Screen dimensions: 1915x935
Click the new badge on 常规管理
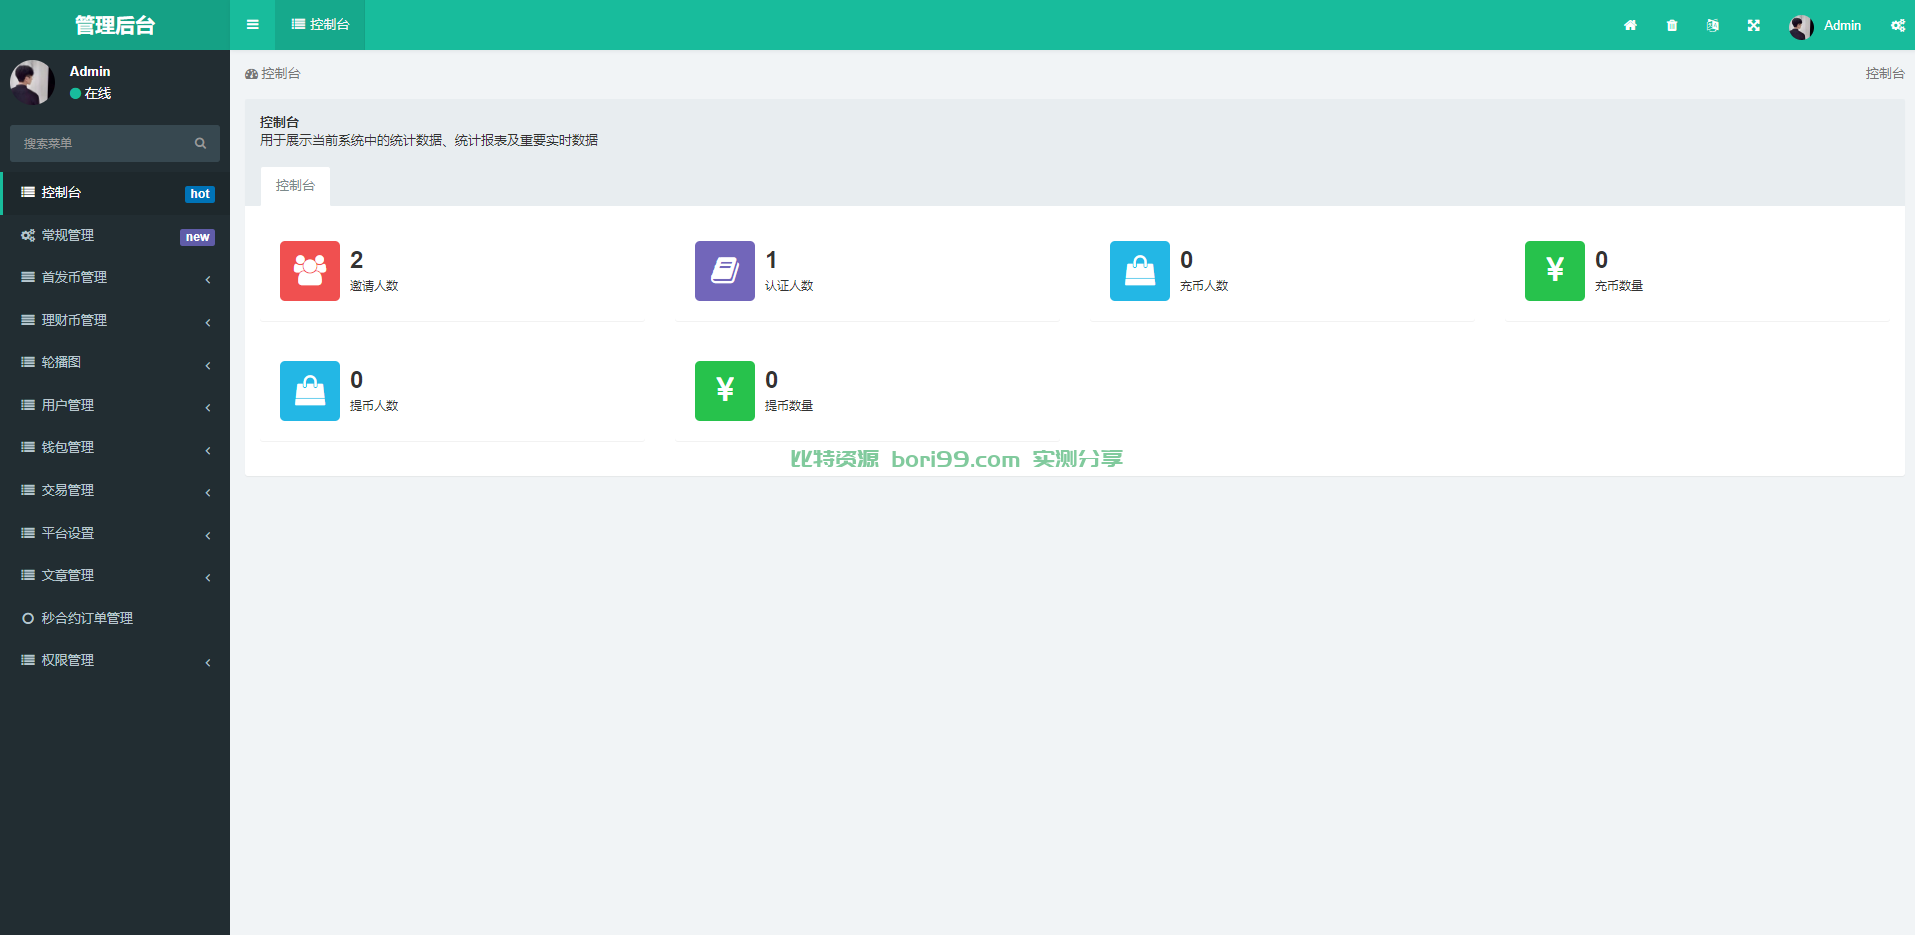tap(197, 237)
